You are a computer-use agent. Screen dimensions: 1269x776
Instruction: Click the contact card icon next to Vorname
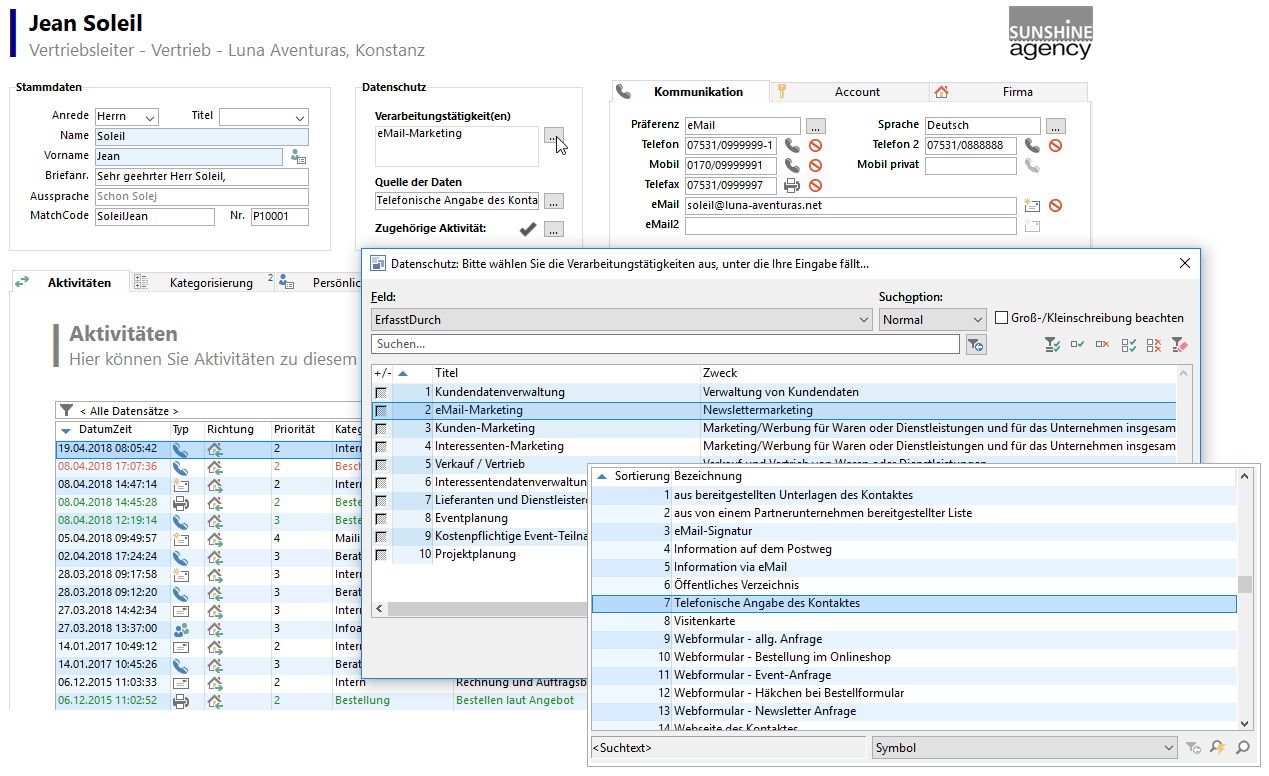coord(298,157)
